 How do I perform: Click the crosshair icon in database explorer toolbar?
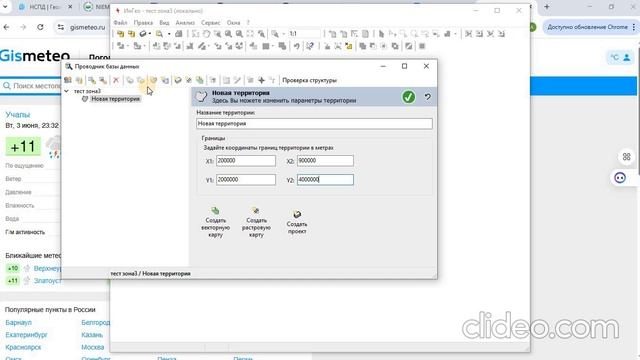pyautogui.click(x=261, y=80)
